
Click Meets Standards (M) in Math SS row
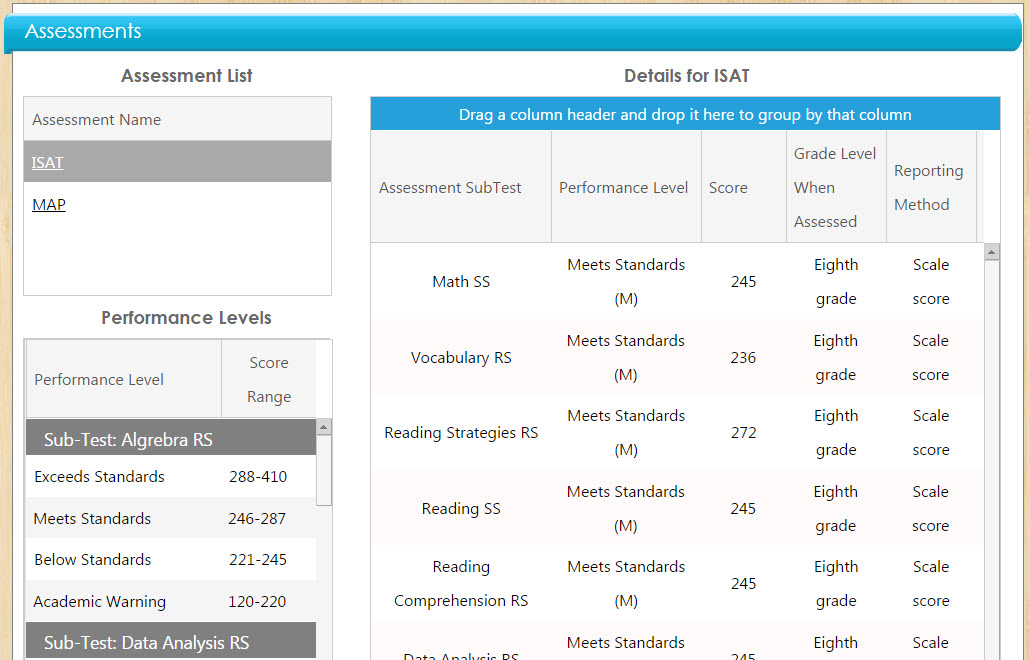coord(626,281)
